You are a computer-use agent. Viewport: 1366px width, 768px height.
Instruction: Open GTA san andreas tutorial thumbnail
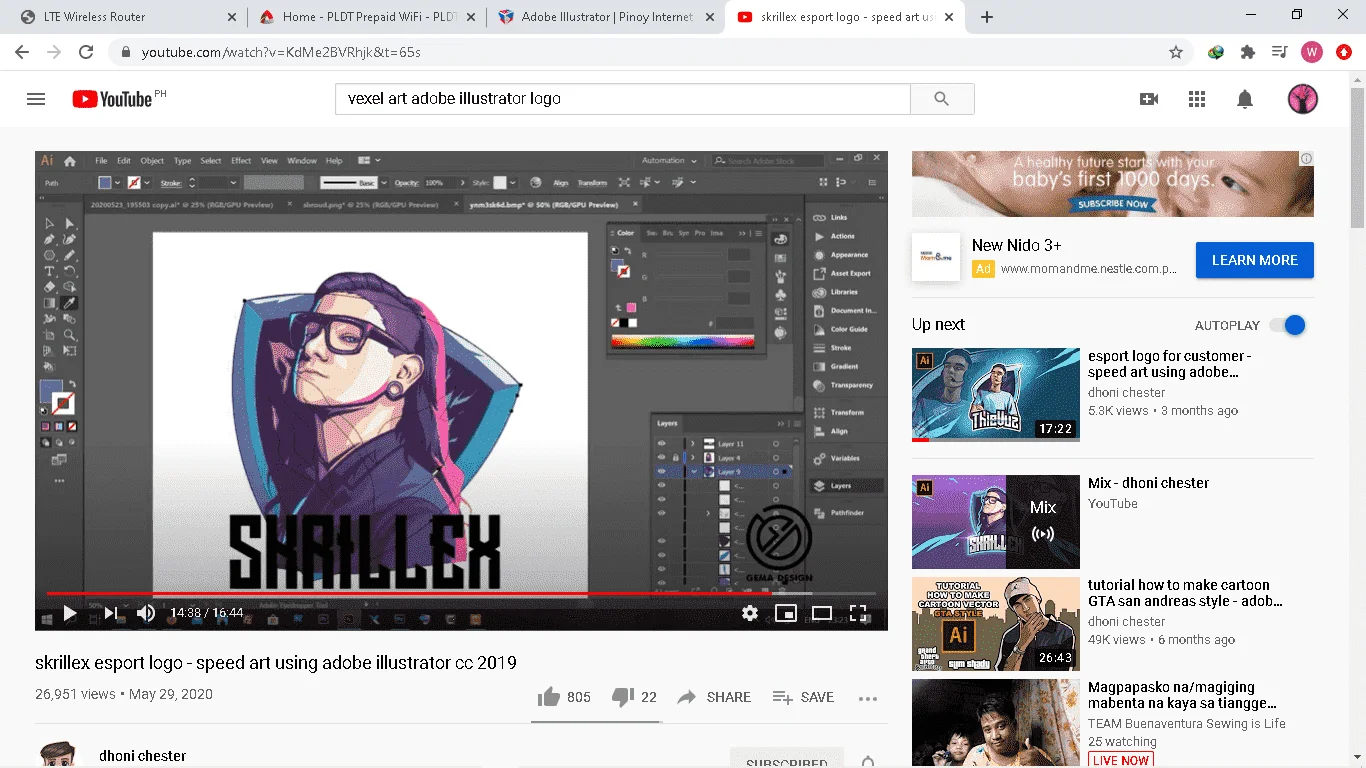995,624
